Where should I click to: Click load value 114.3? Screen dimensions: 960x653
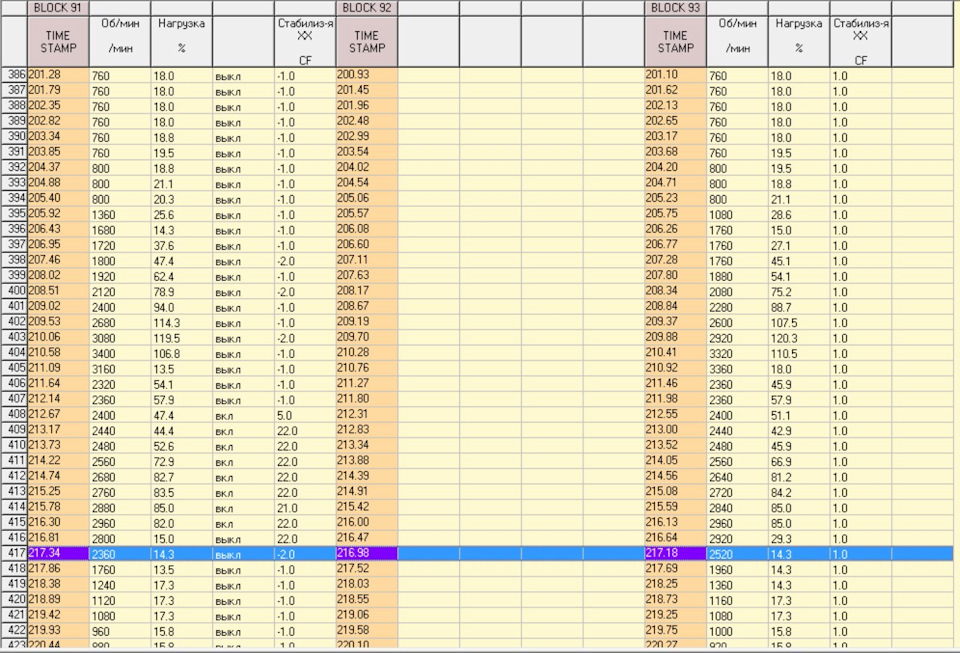point(181,323)
